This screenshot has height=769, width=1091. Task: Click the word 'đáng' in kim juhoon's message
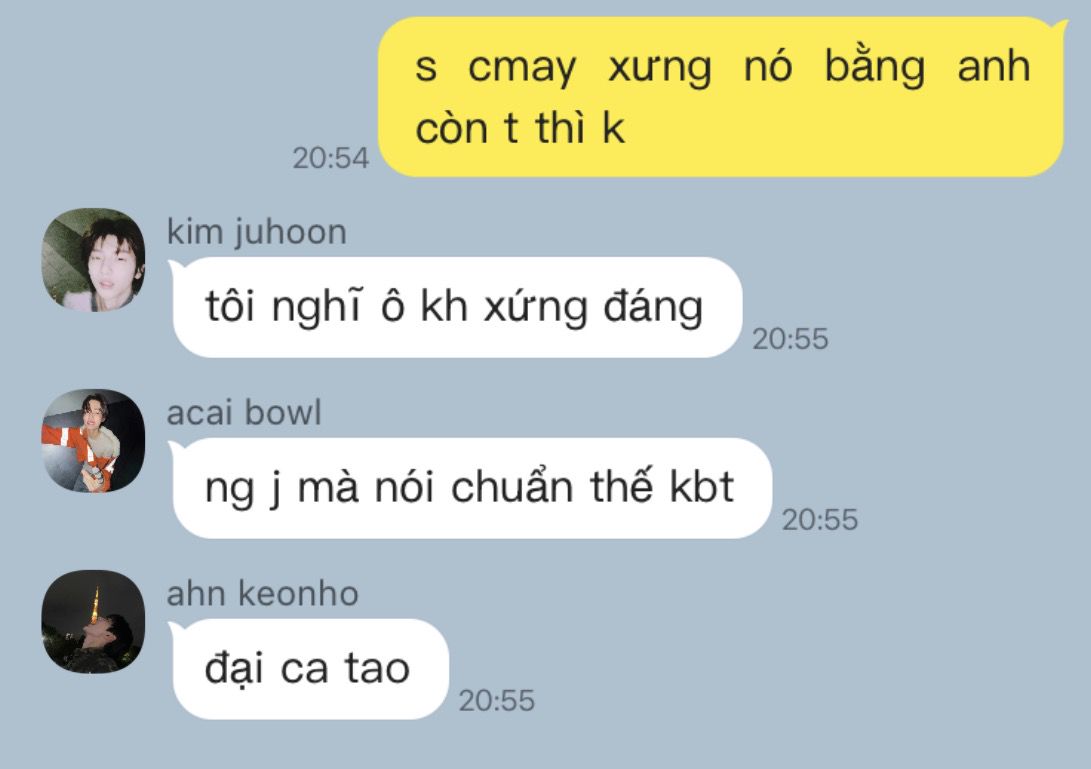(653, 307)
